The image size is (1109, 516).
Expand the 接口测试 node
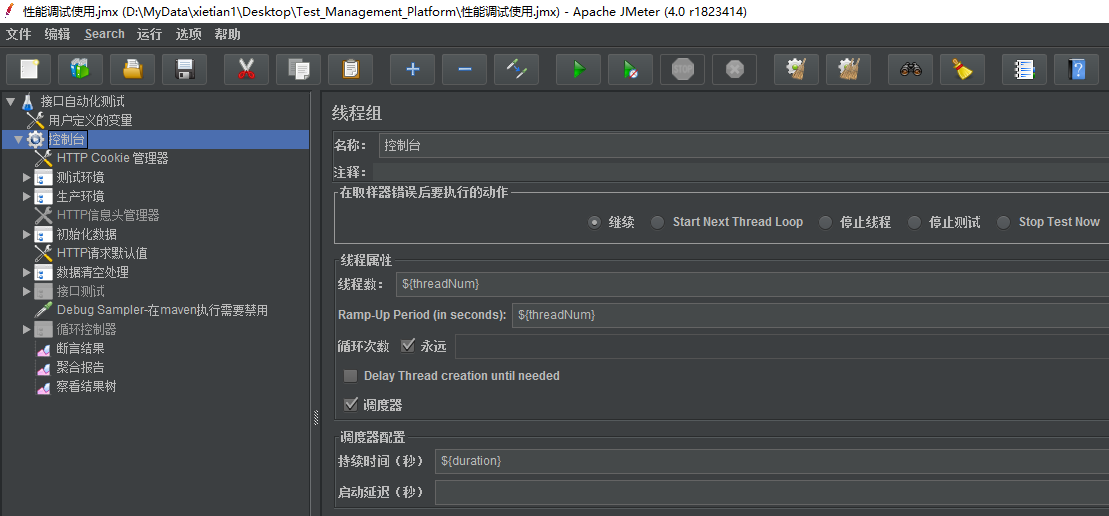(27, 291)
